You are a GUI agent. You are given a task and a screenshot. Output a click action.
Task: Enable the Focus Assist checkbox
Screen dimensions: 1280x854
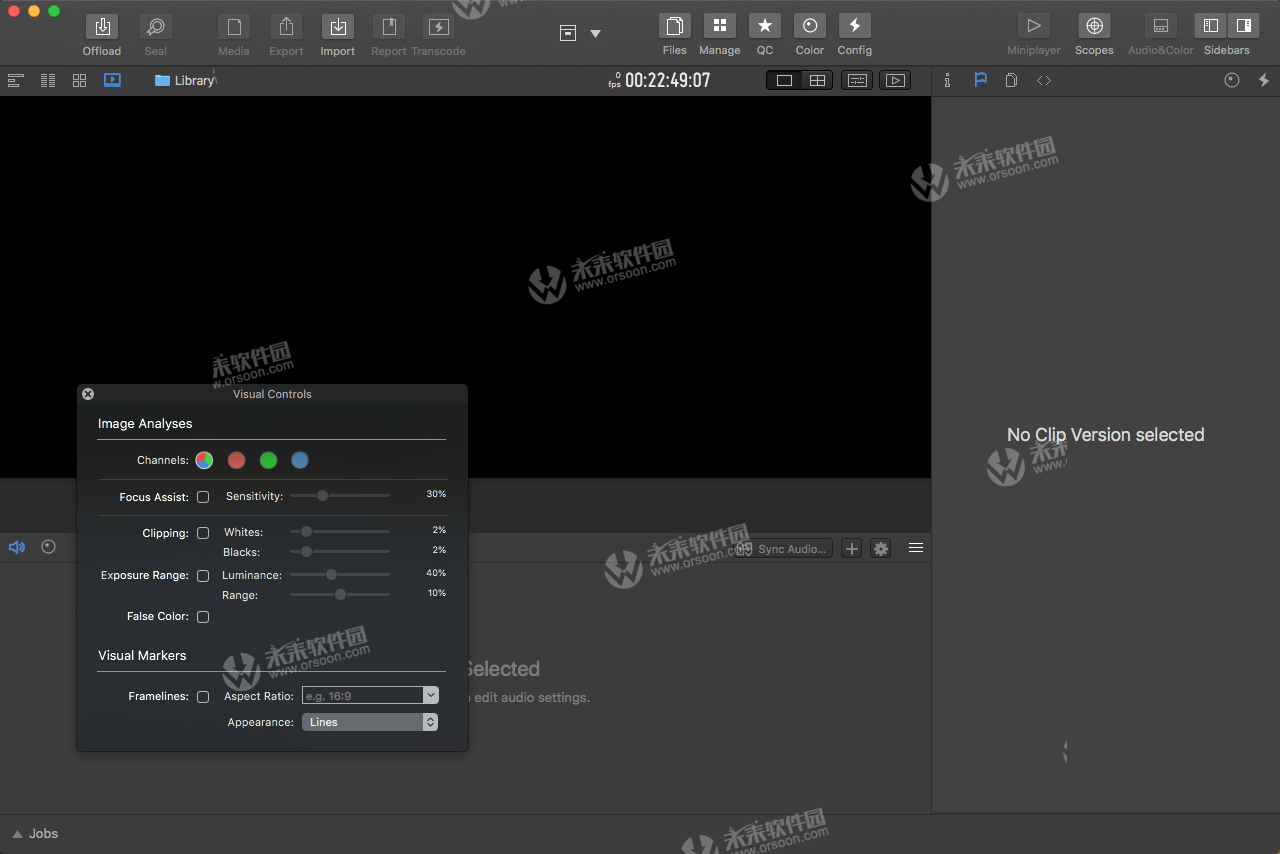point(203,496)
